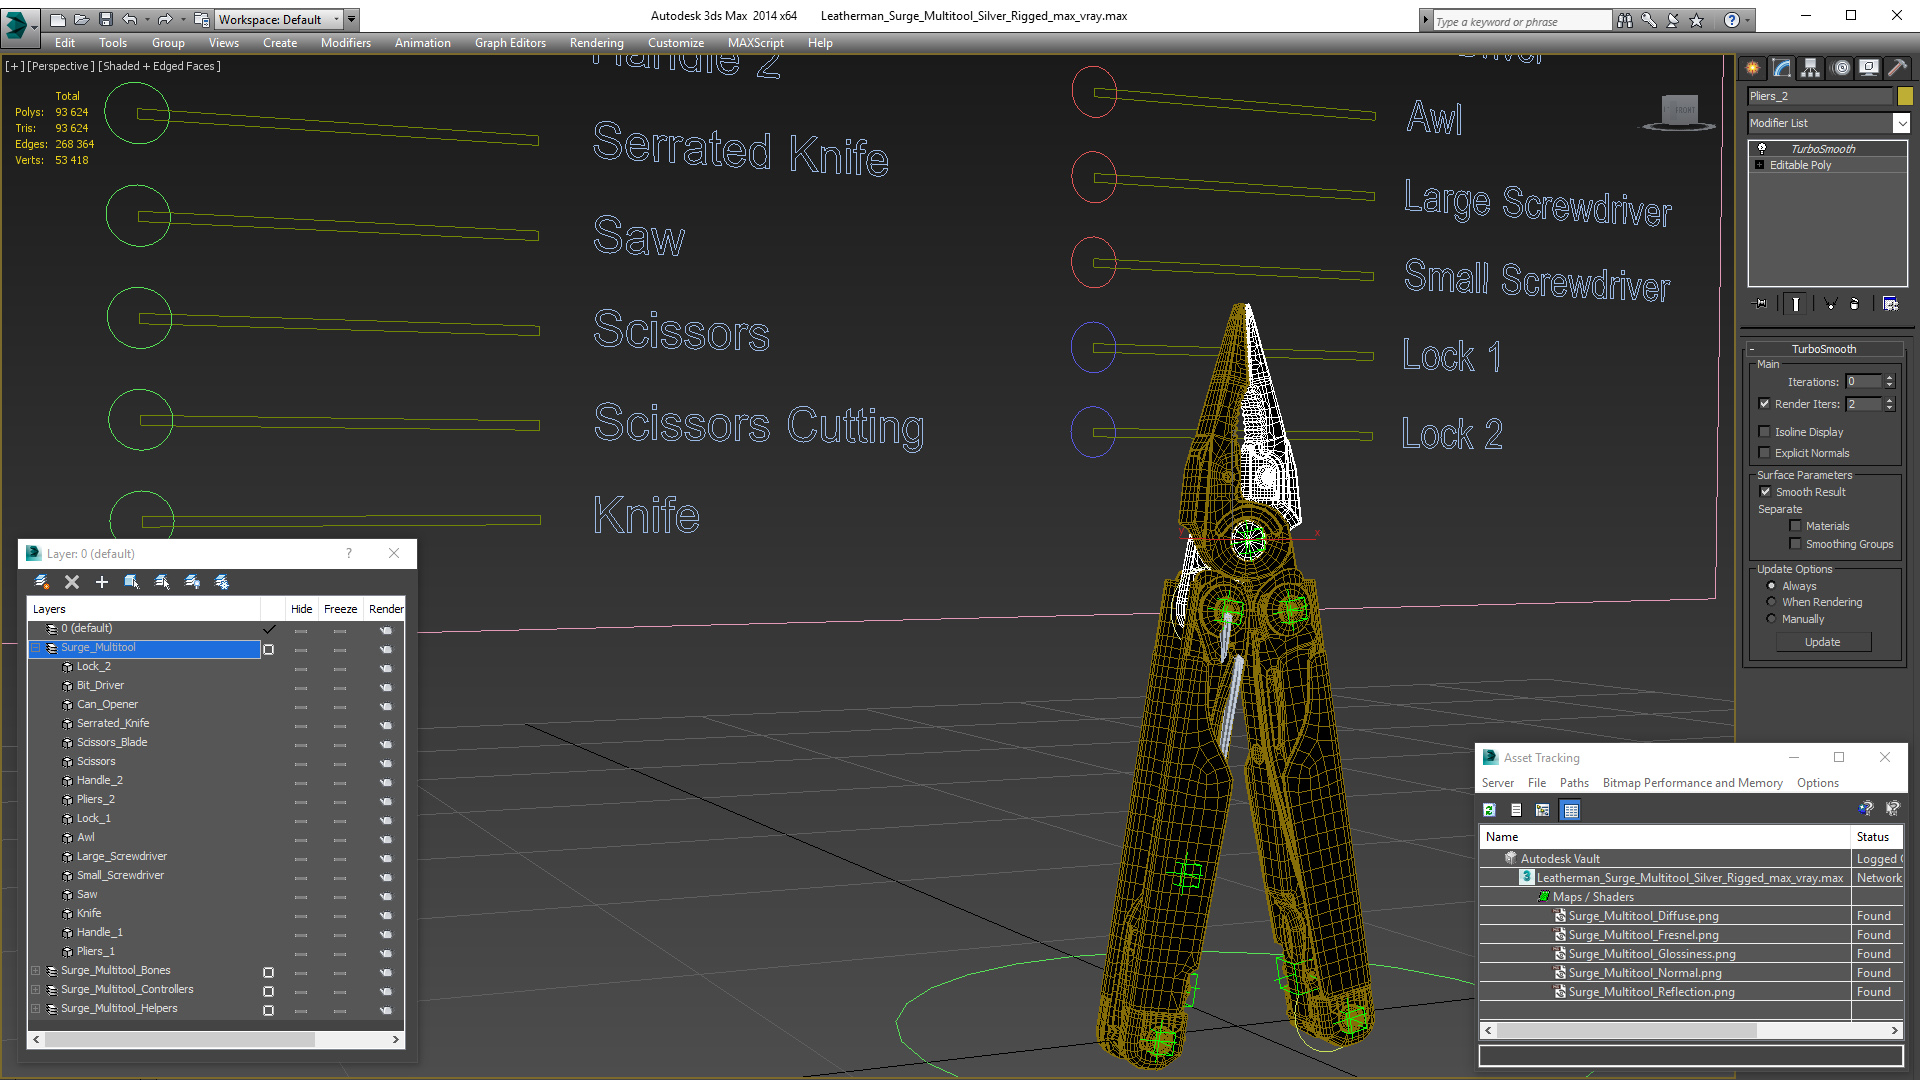Refresh the Asset Tracking list
This screenshot has width=1920, height=1080.
(x=1489, y=810)
